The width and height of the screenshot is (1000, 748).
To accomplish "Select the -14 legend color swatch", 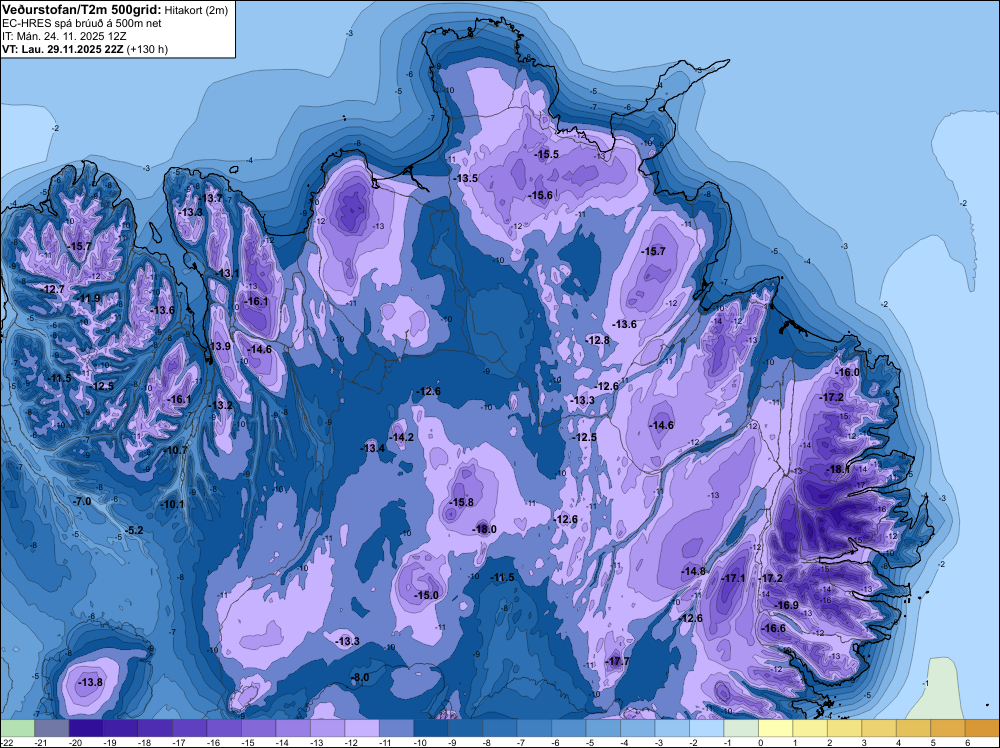I will [x=293, y=728].
